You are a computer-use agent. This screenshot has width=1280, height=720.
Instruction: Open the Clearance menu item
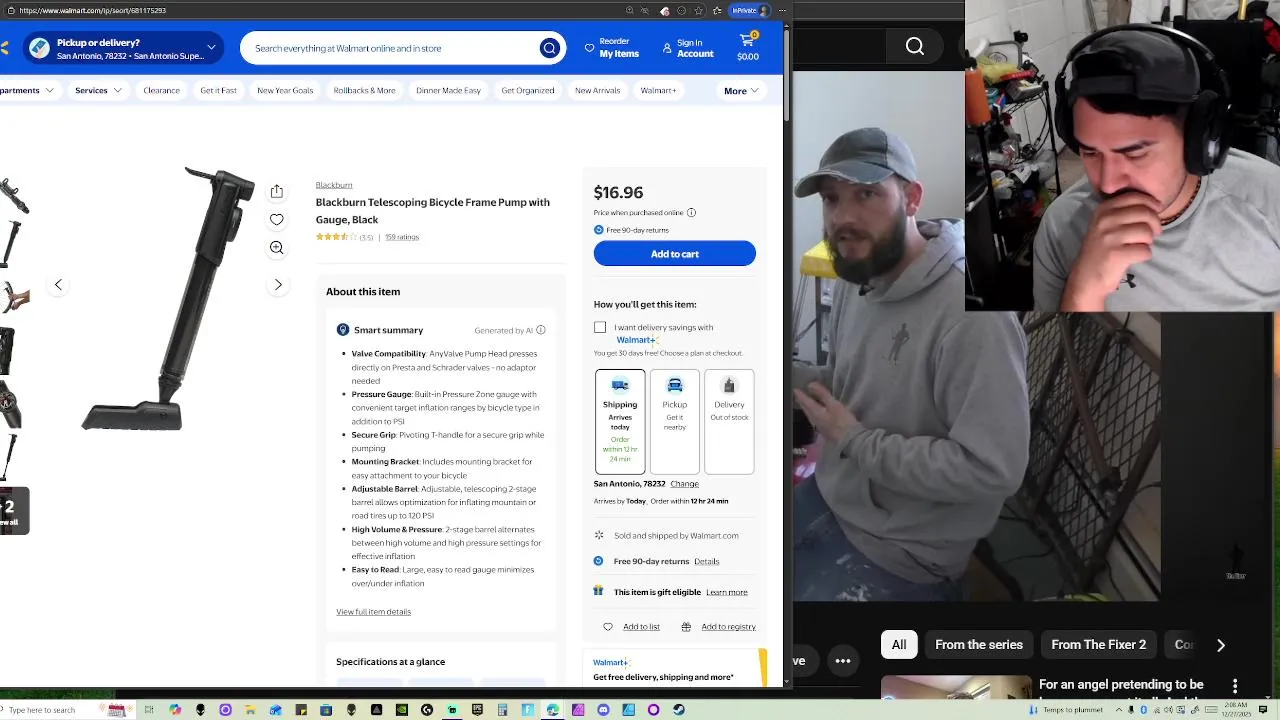pyautogui.click(x=161, y=90)
